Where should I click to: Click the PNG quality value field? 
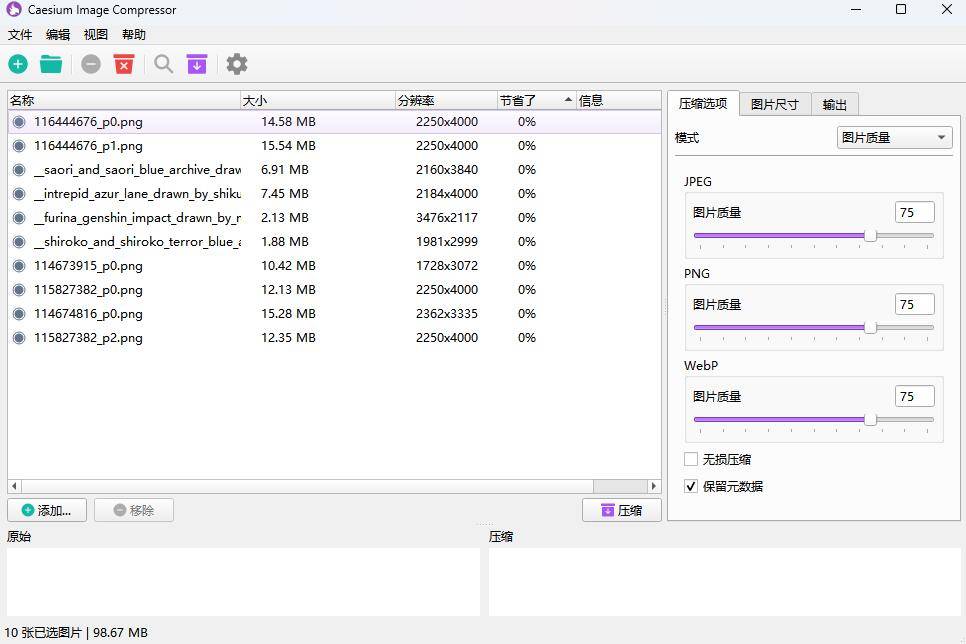915,304
